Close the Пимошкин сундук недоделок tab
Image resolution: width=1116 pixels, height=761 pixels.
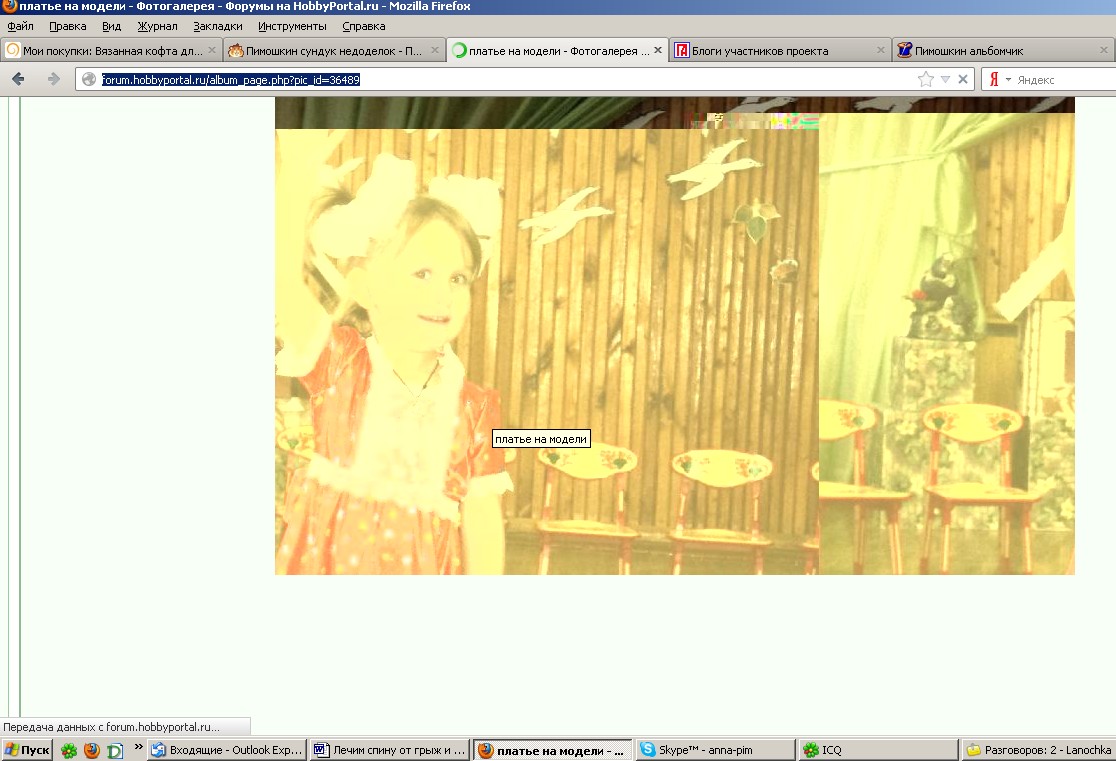pyautogui.click(x=435, y=50)
